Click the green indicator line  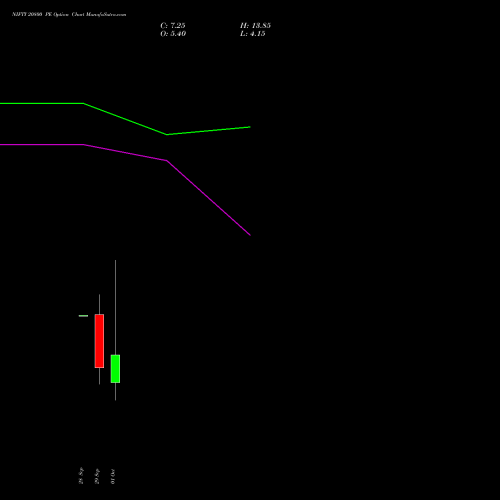(125, 119)
